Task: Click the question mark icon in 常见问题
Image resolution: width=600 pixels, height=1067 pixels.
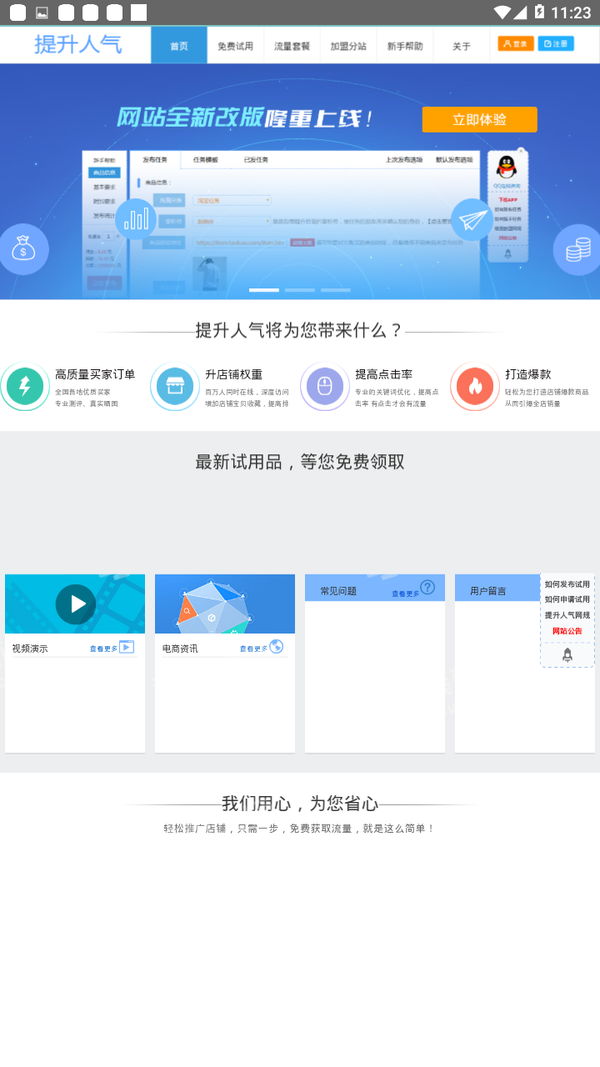Action: pos(427,587)
